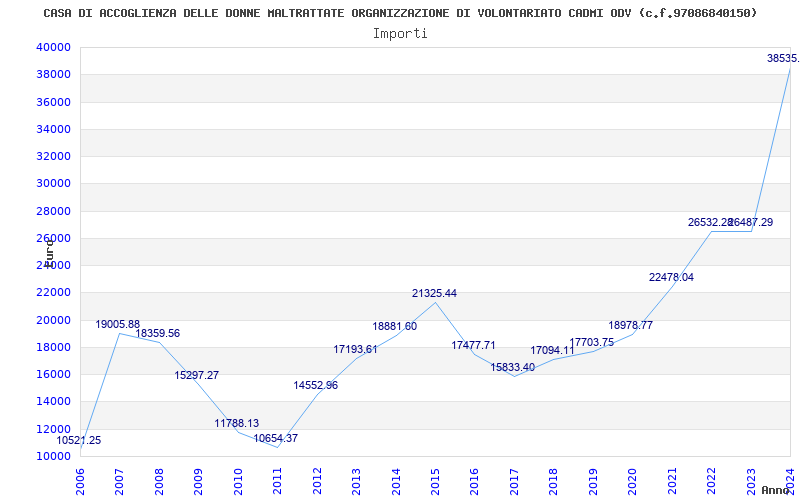Click the 22478.04 data label

(x=671, y=278)
